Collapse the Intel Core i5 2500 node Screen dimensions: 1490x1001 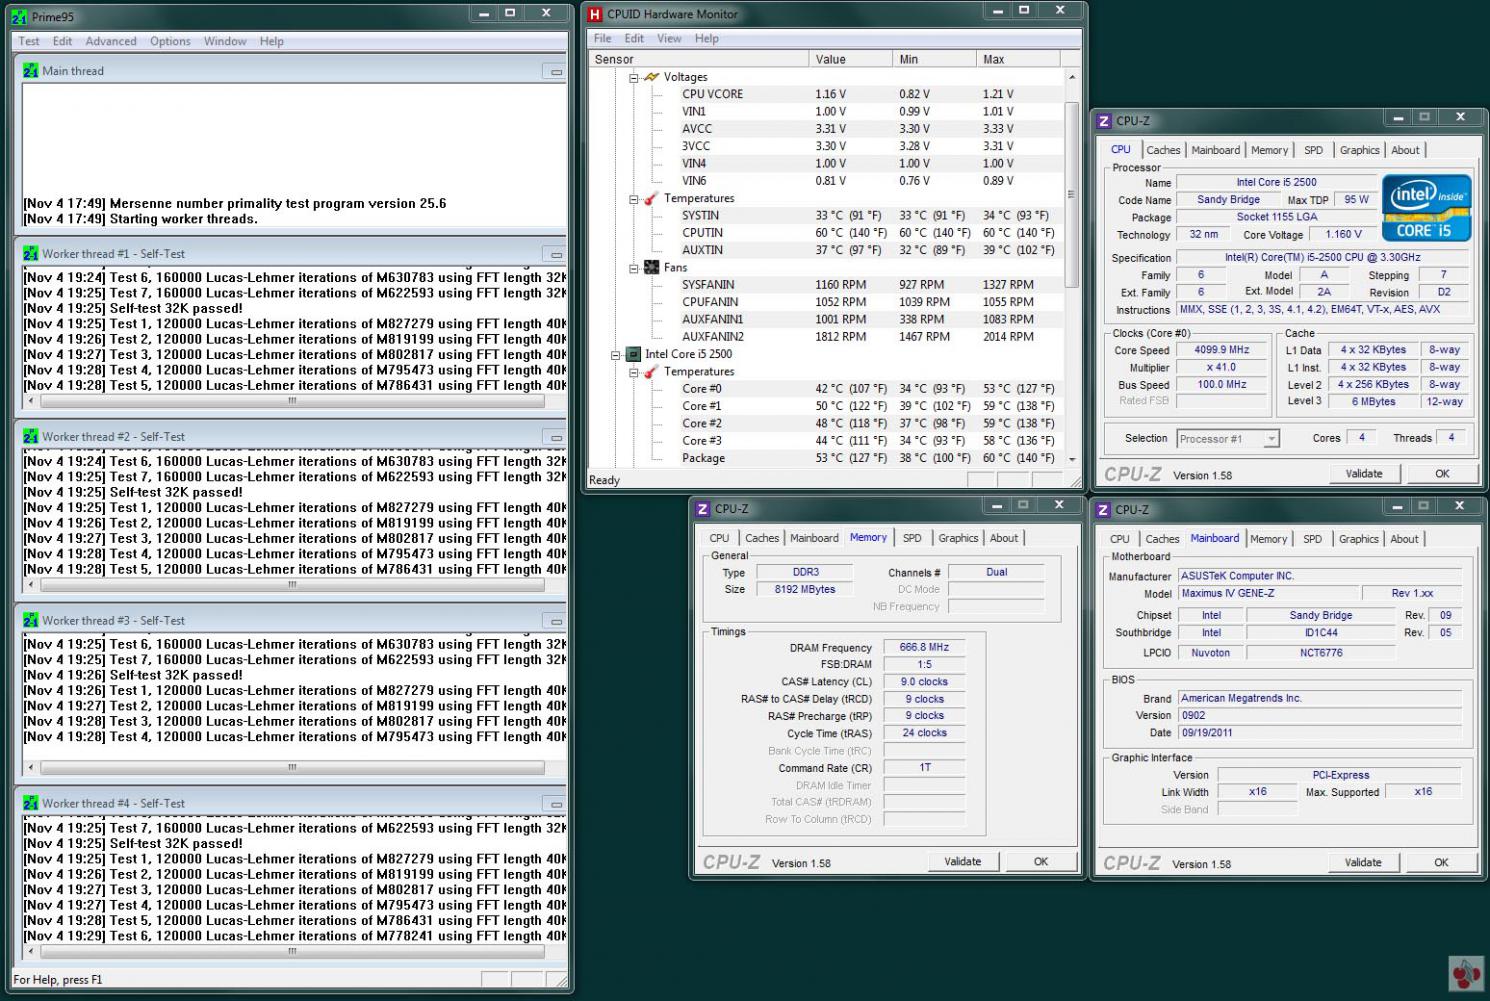point(615,354)
